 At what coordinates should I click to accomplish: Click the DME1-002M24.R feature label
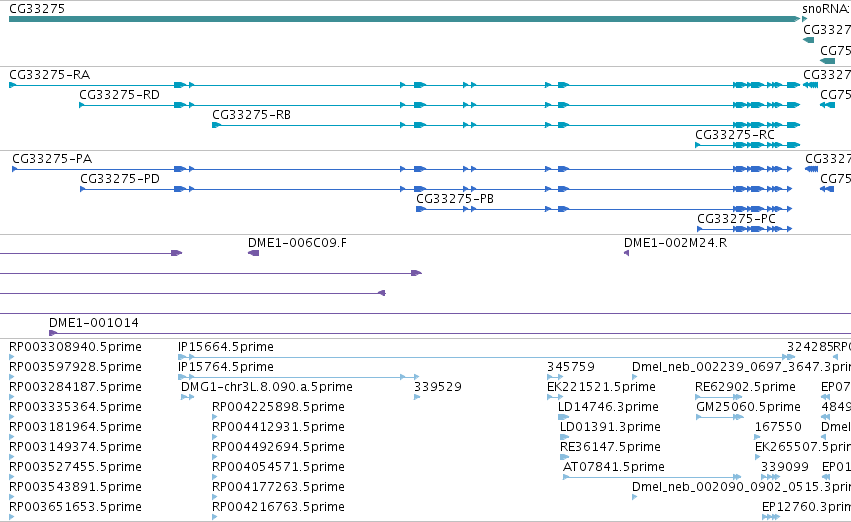pyautogui.click(x=676, y=243)
